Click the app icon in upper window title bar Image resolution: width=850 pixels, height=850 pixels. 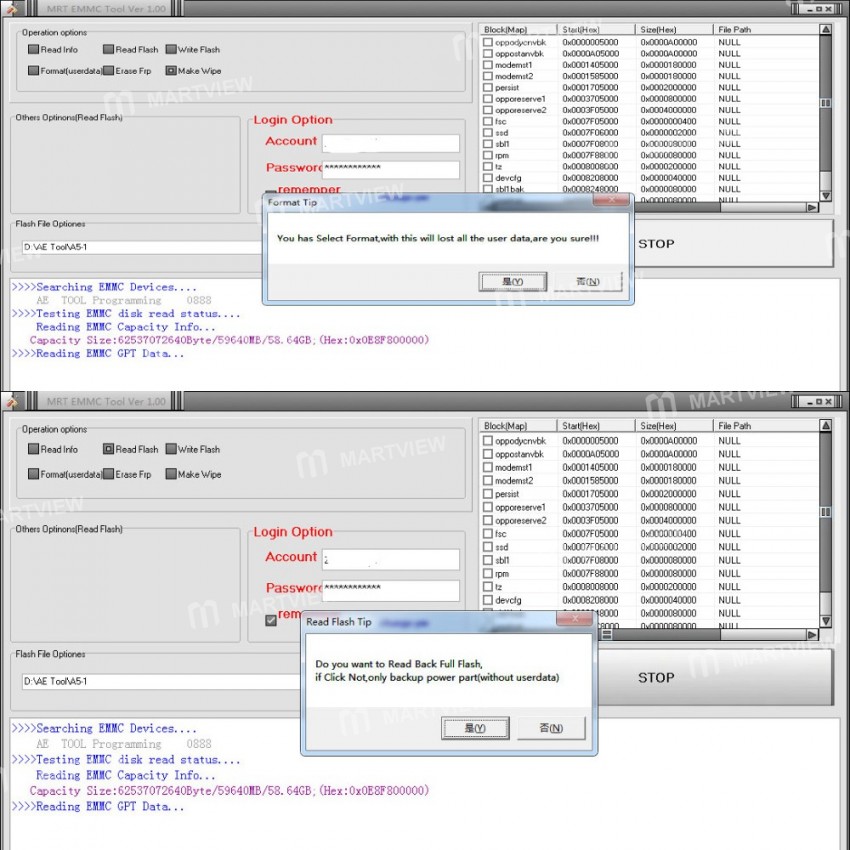11,8
